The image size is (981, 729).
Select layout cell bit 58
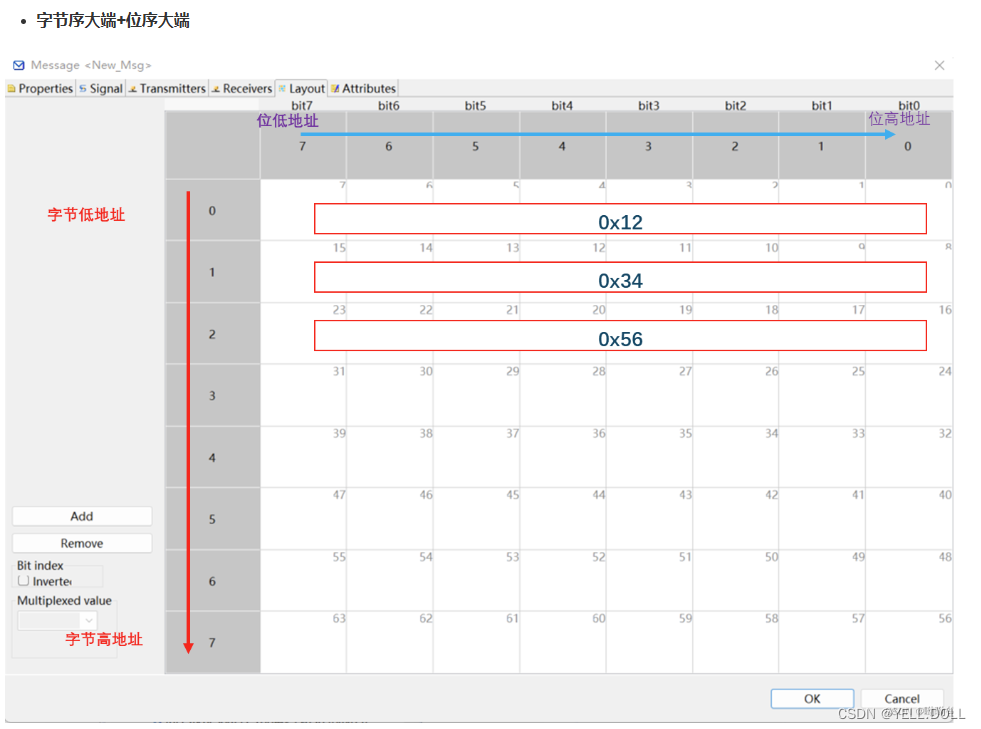736,643
